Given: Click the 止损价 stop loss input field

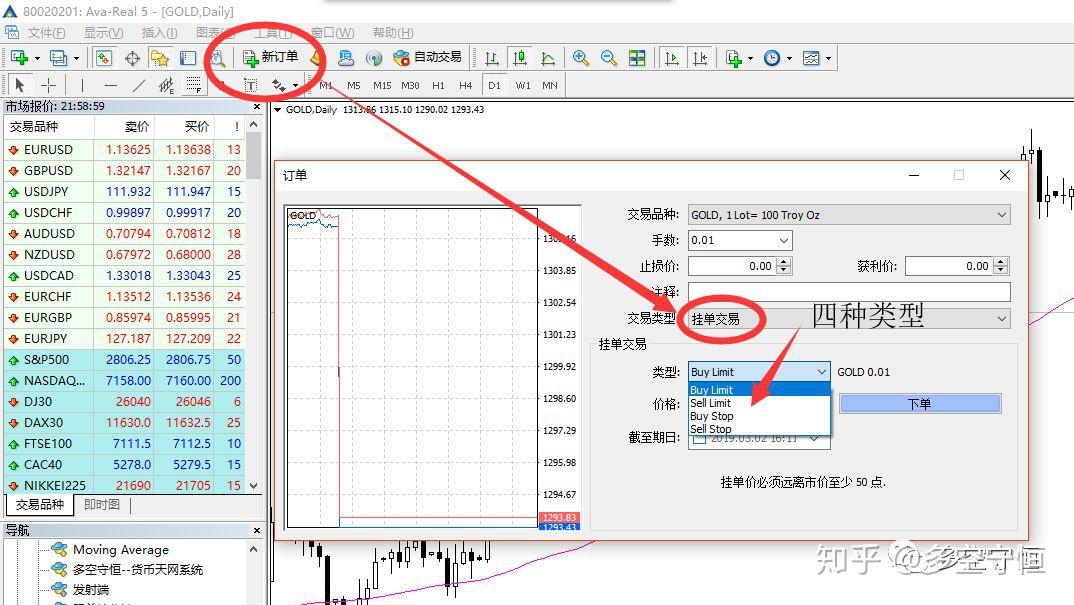Looking at the screenshot, I should (x=732, y=266).
